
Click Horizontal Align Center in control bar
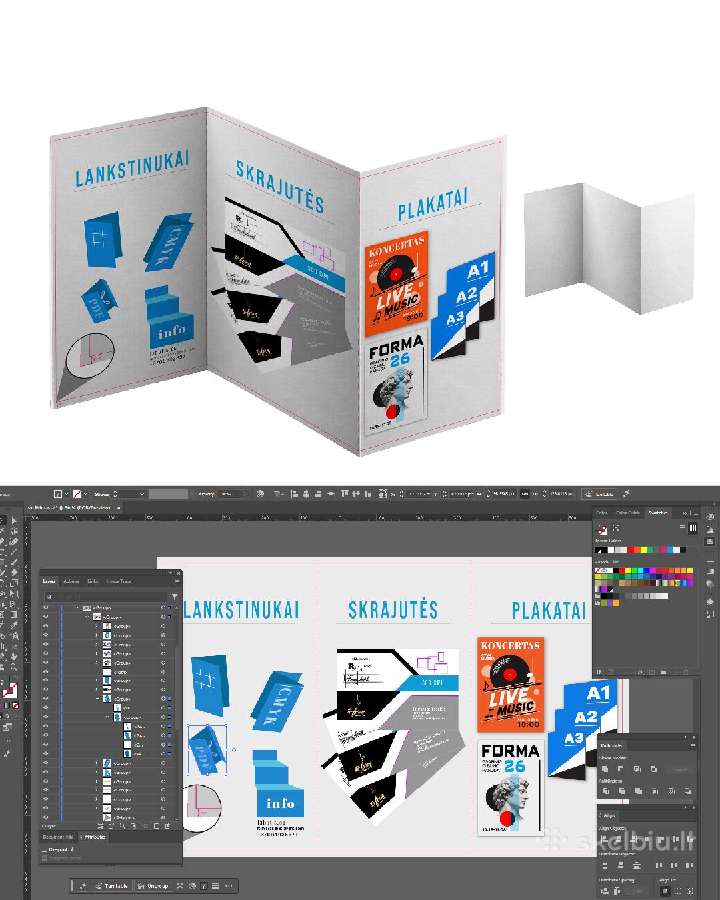click(x=306, y=494)
